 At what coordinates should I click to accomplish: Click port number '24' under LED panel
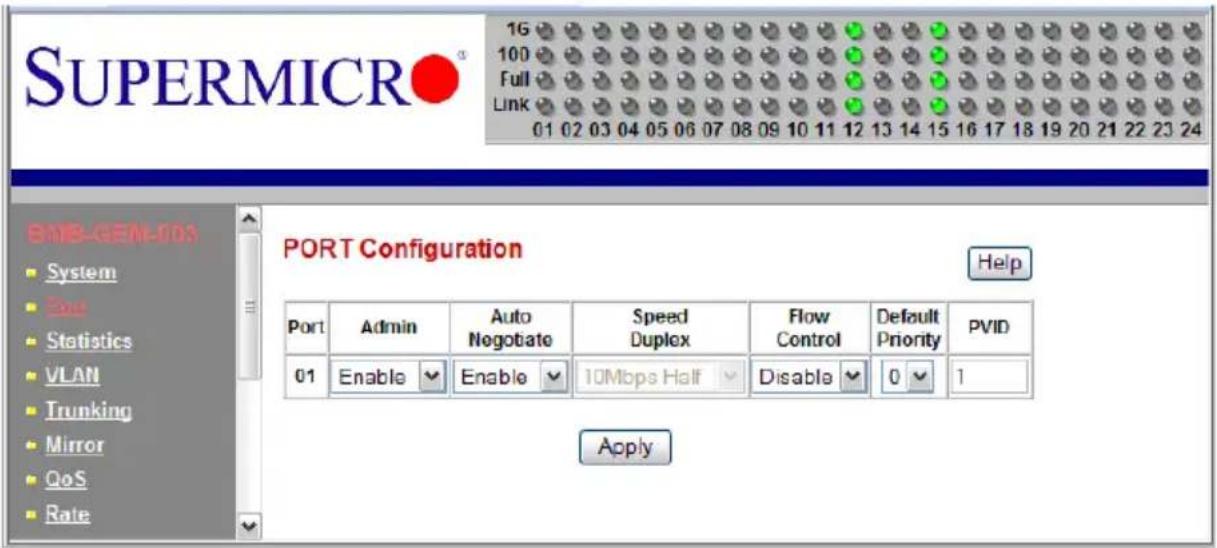(1190, 131)
